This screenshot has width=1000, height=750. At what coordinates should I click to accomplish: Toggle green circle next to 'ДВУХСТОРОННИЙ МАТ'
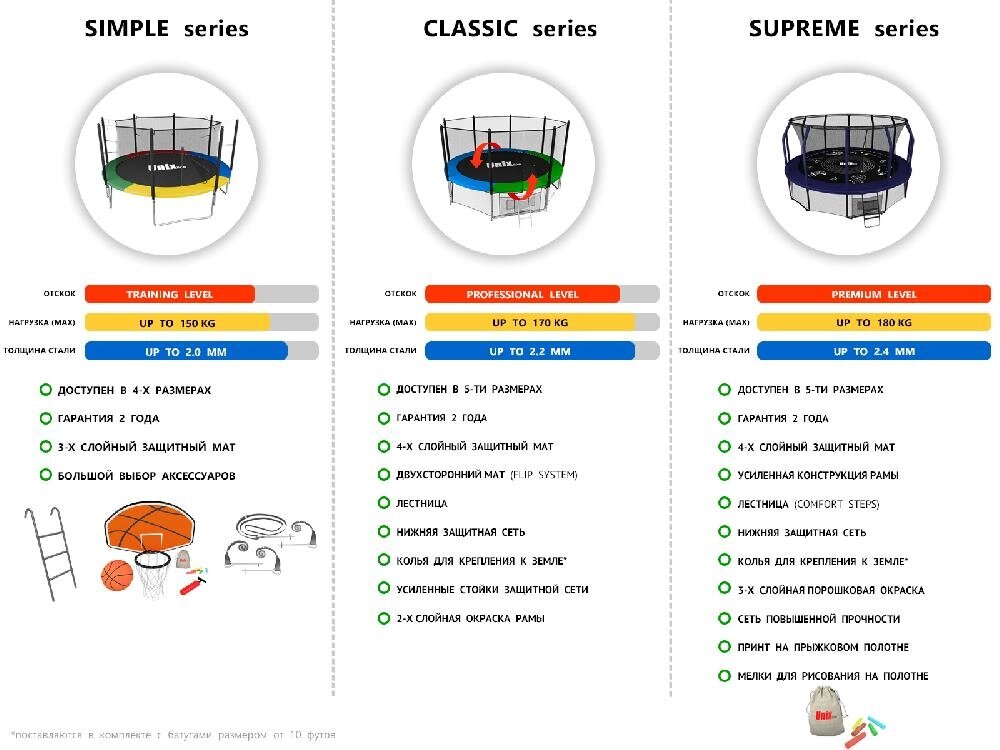(384, 475)
